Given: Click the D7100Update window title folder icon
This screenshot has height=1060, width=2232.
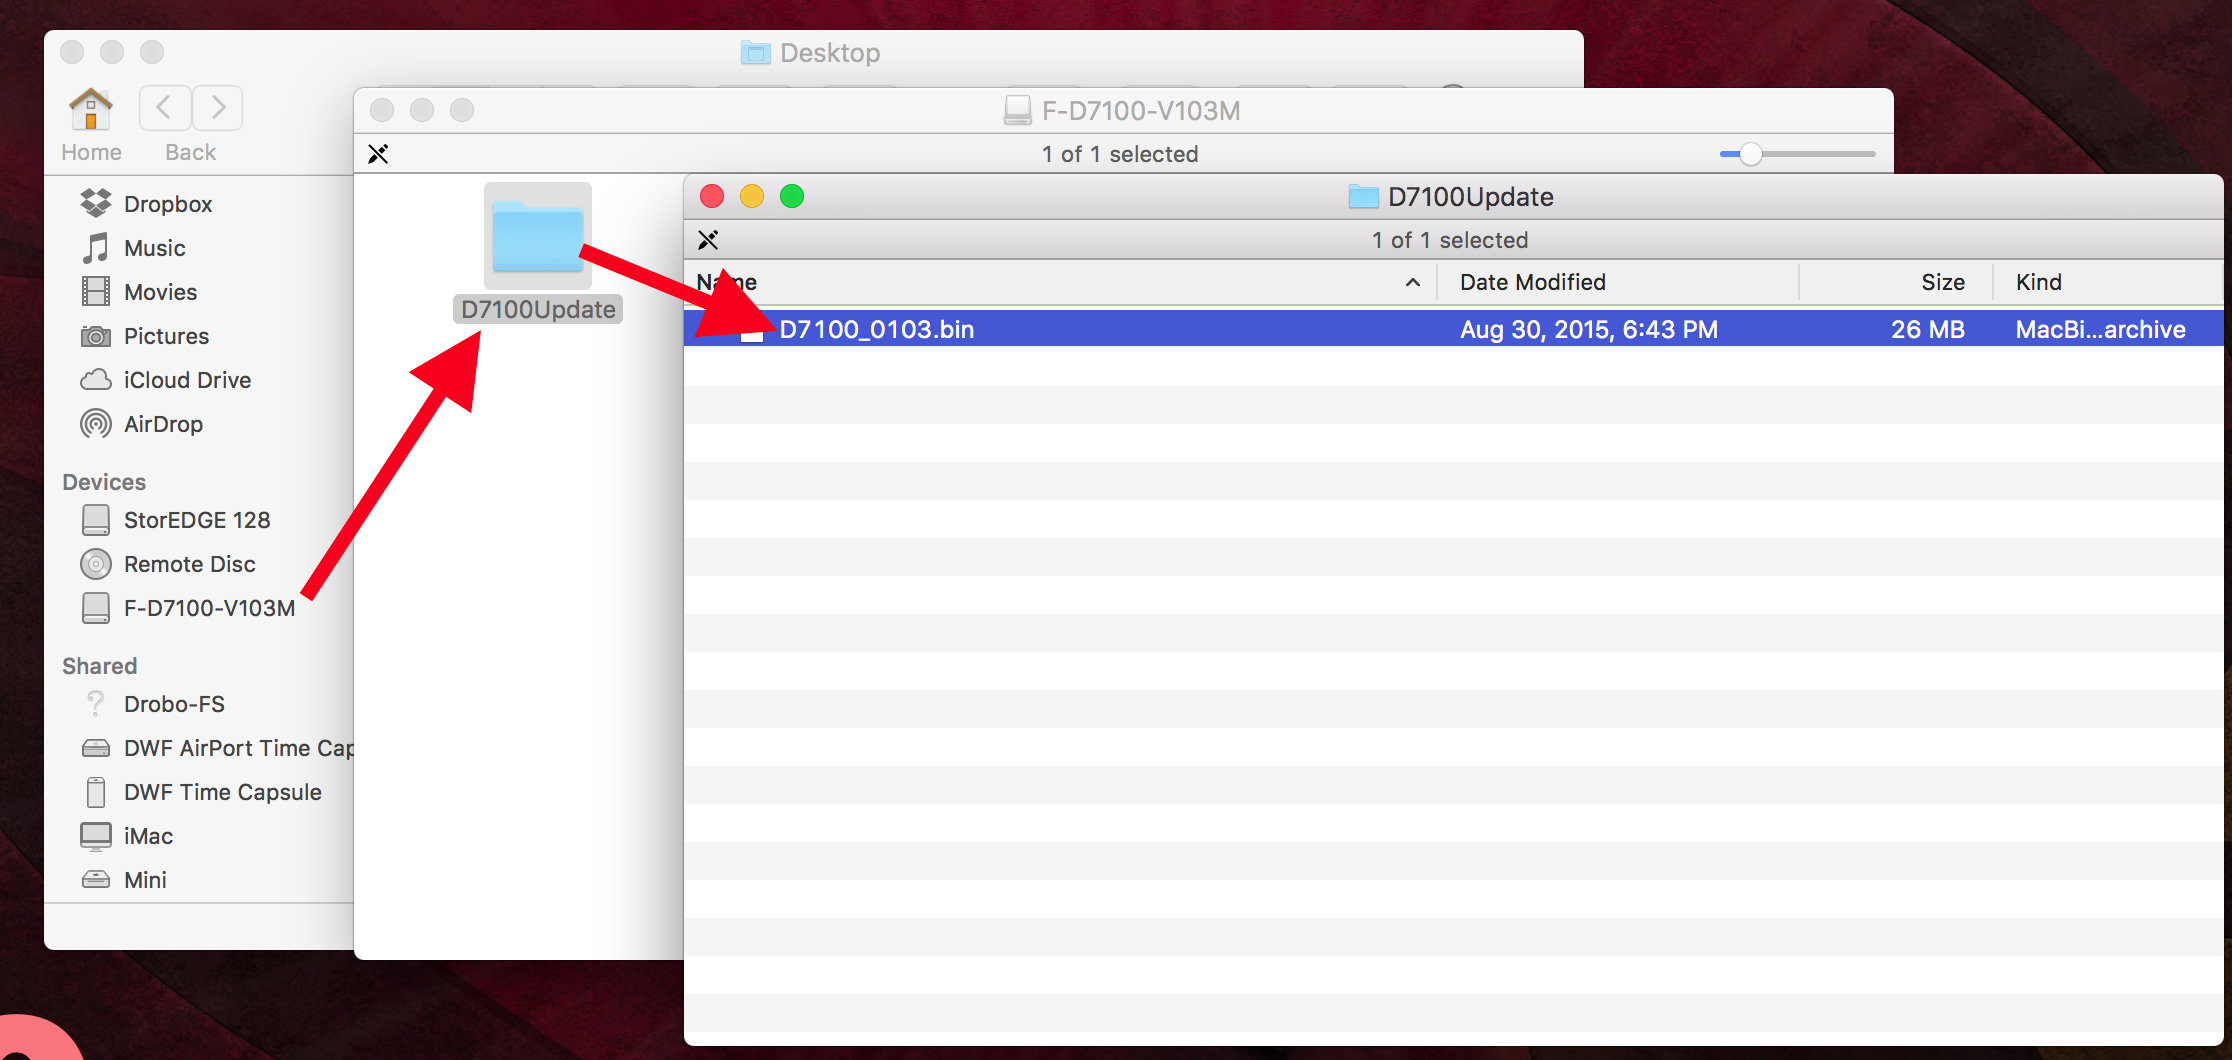Looking at the screenshot, I should click(x=1363, y=197).
